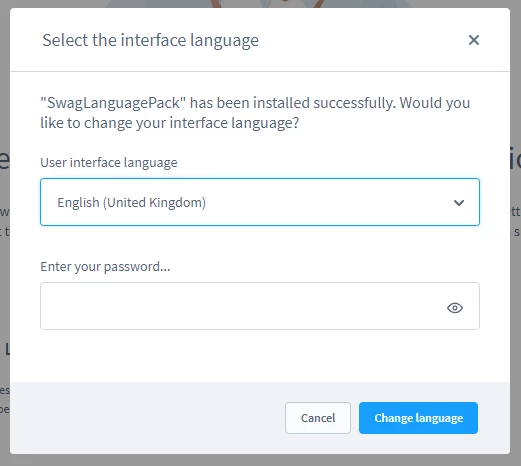
Task: Toggle password visibility eye
Action: click(x=455, y=308)
